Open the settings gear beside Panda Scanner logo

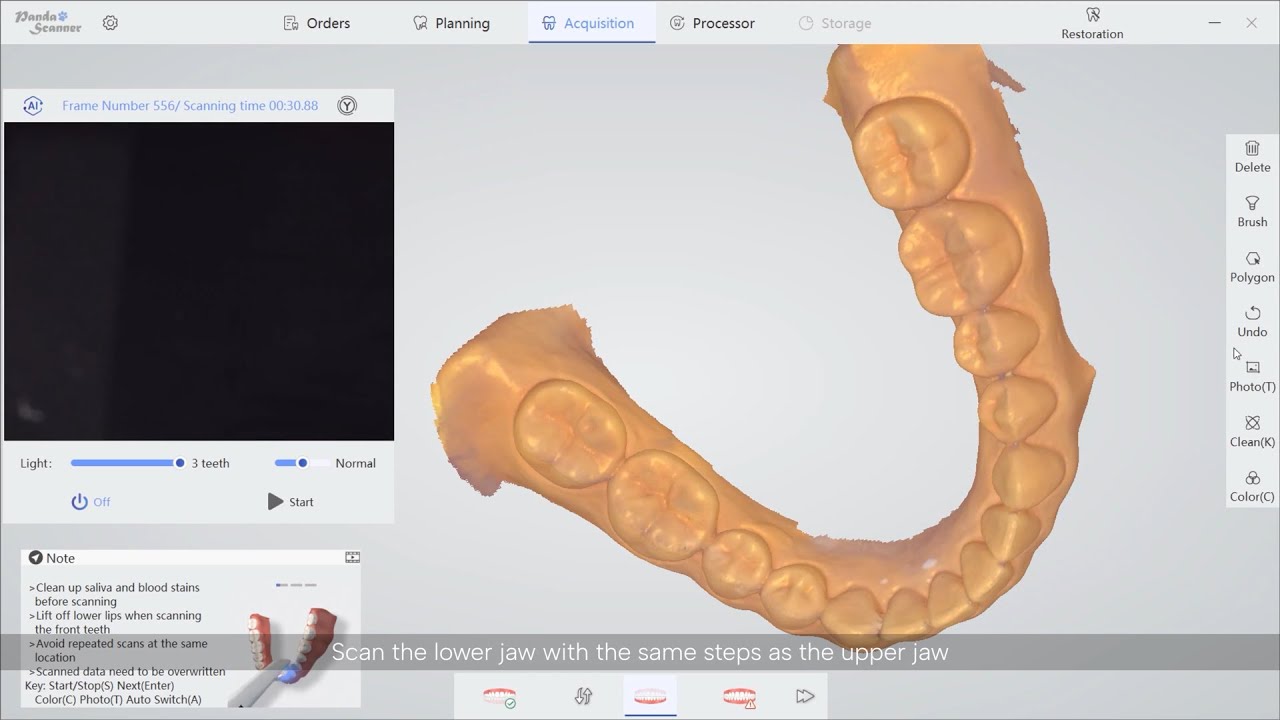click(110, 23)
